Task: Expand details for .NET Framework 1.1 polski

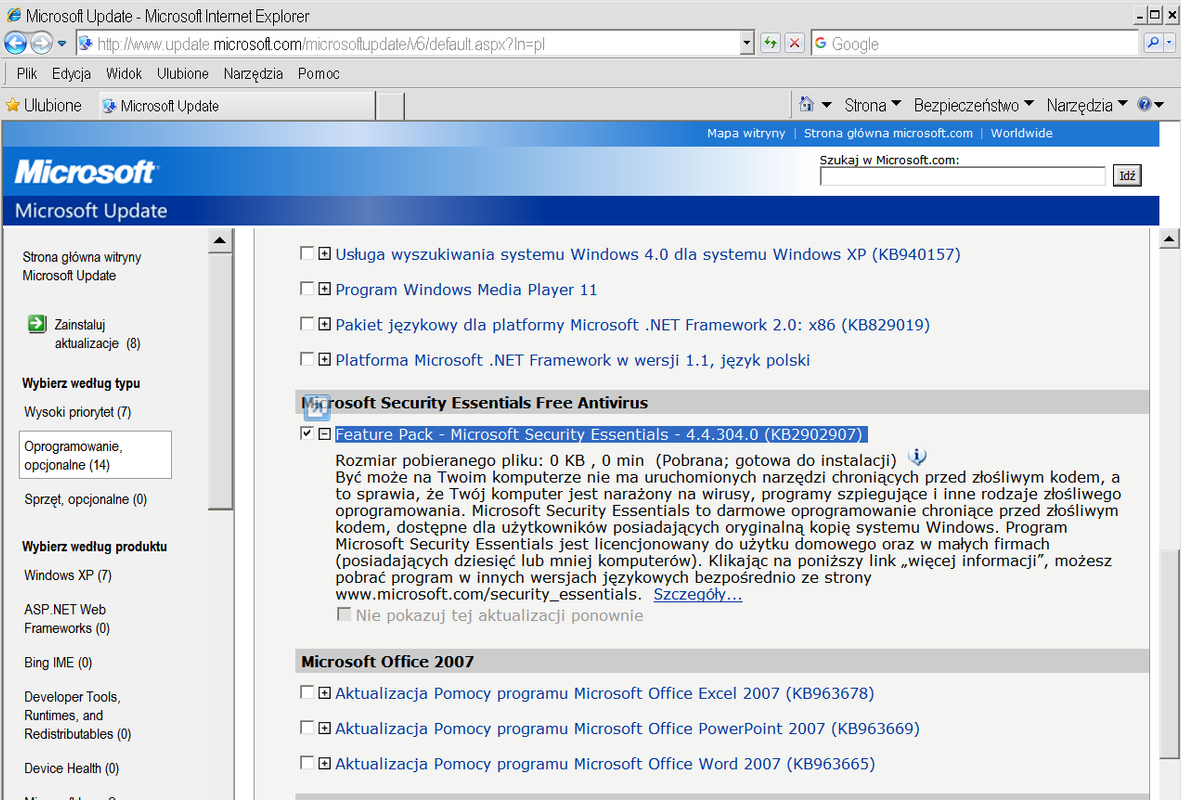Action: coord(325,359)
